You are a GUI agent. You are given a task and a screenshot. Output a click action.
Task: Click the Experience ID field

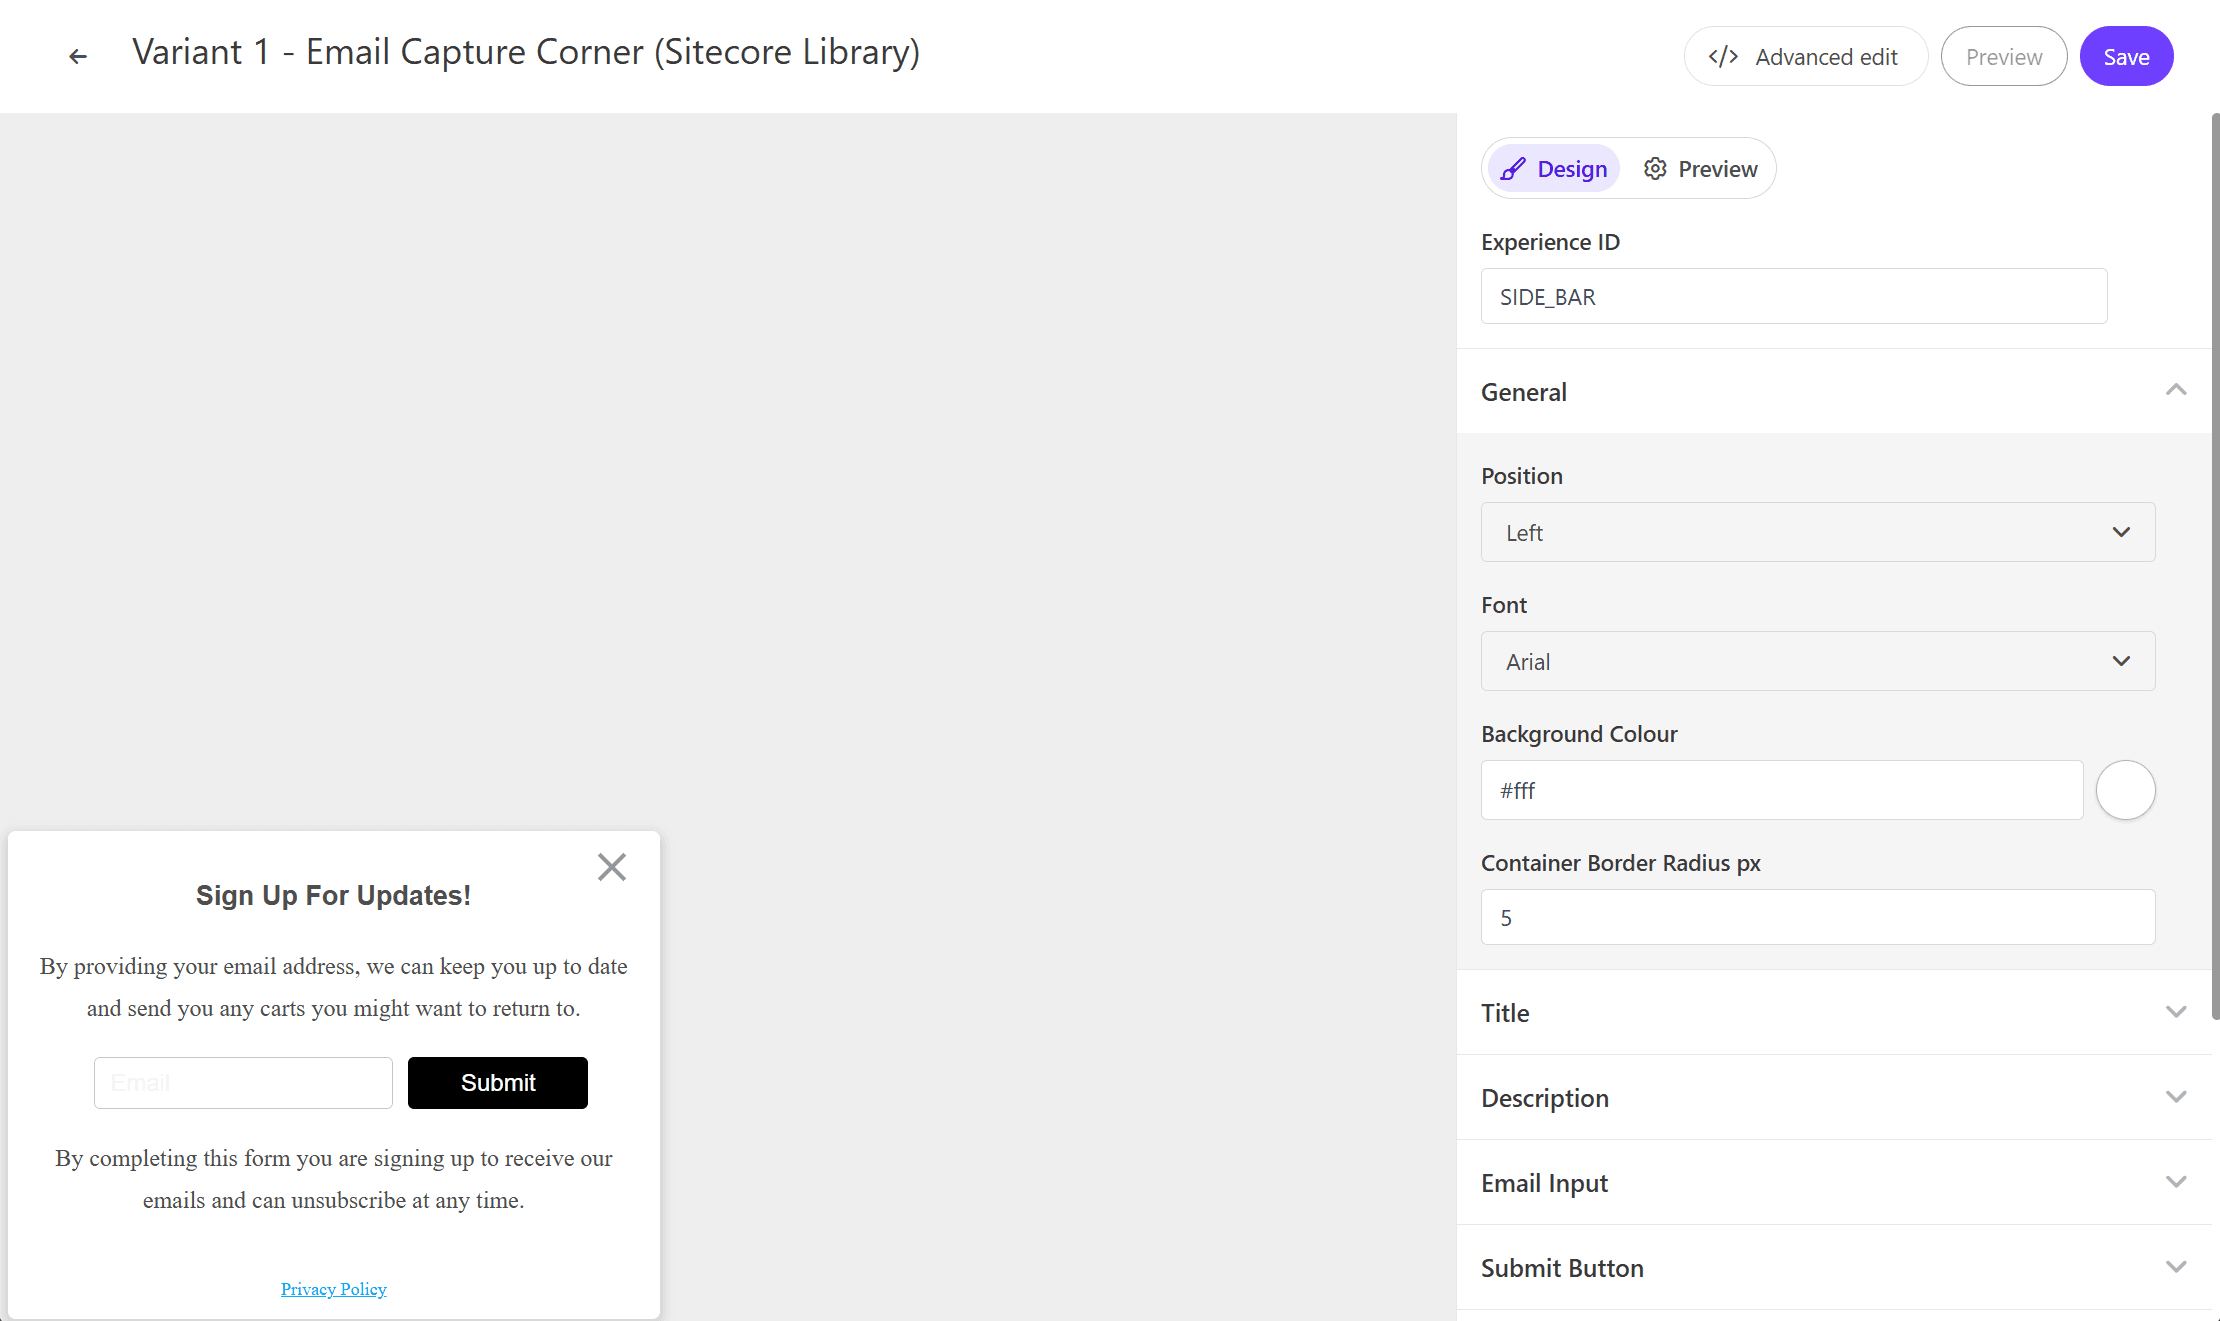point(1793,297)
